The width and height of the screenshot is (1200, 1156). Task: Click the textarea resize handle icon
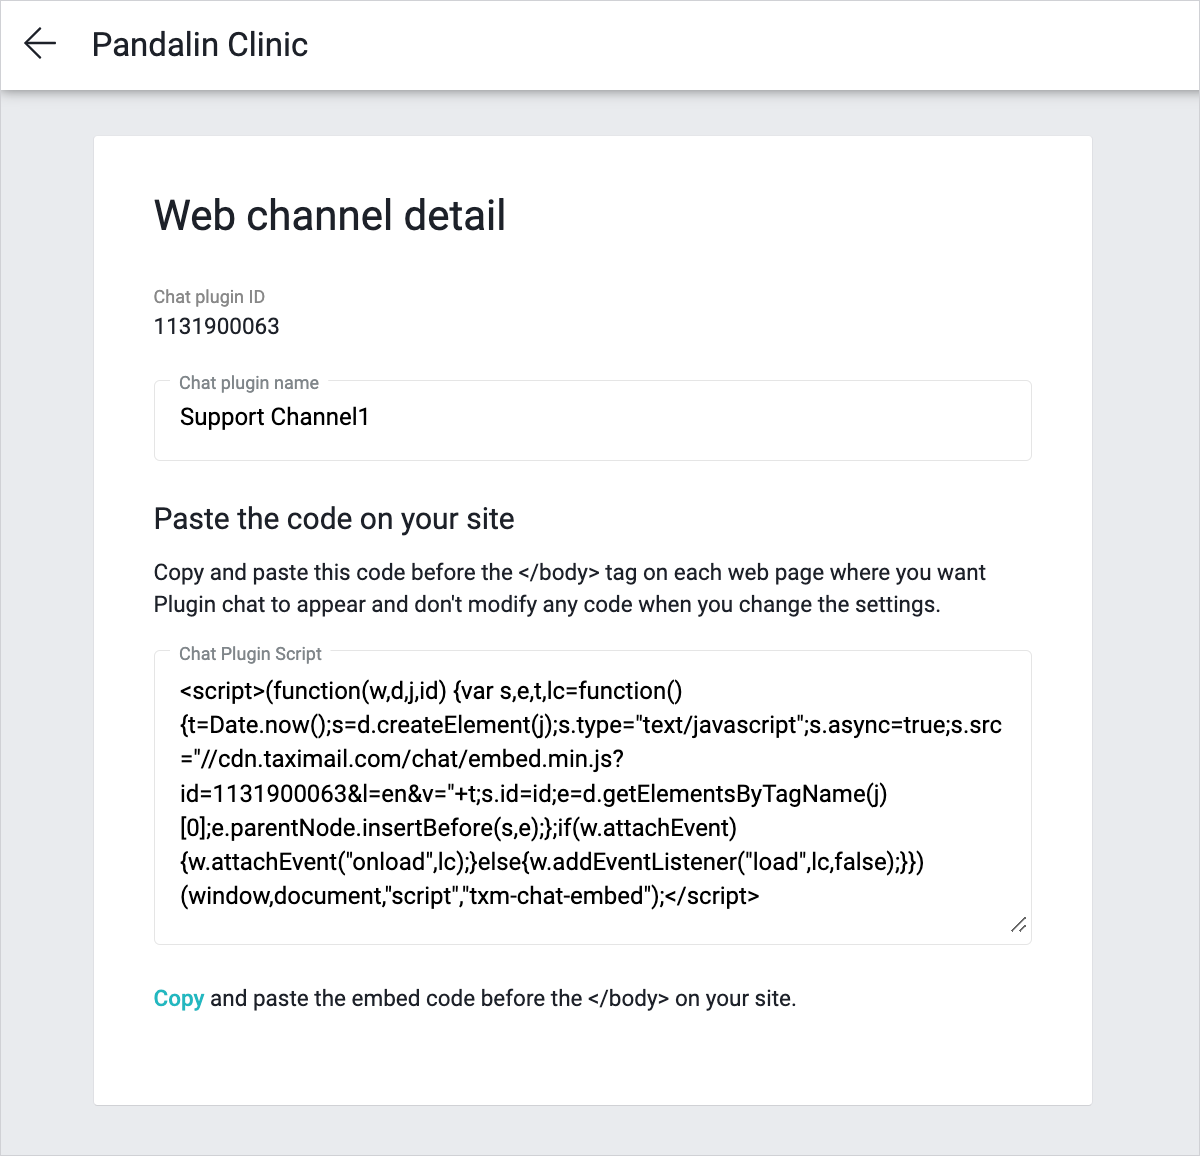[1018, 925]
